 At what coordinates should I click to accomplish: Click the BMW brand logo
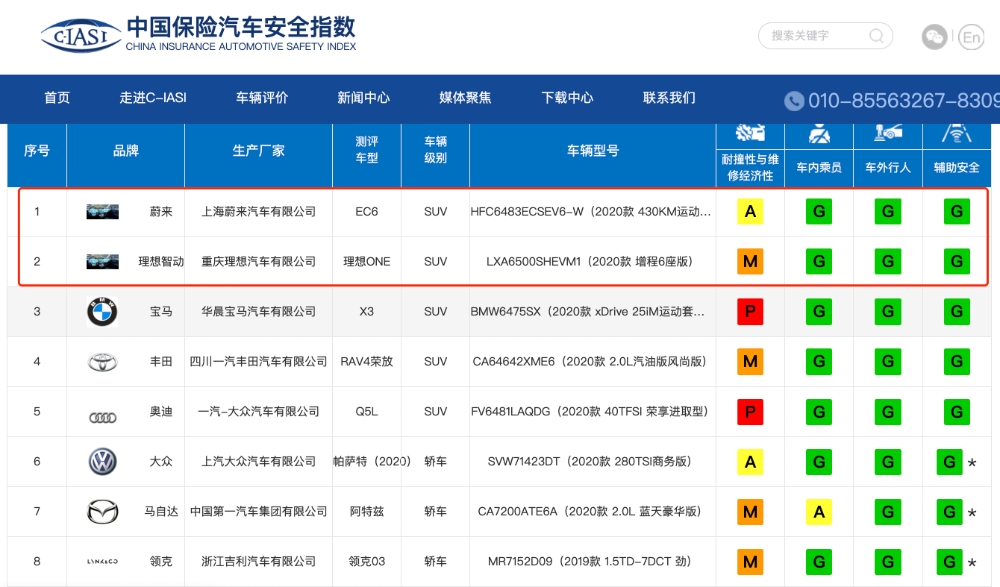click(x=102, y=311)
